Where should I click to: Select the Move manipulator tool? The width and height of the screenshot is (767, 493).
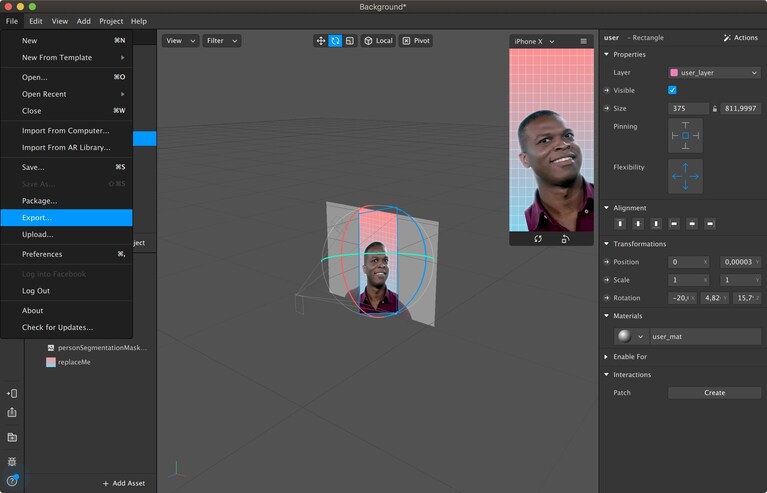[x=321, y=41]
